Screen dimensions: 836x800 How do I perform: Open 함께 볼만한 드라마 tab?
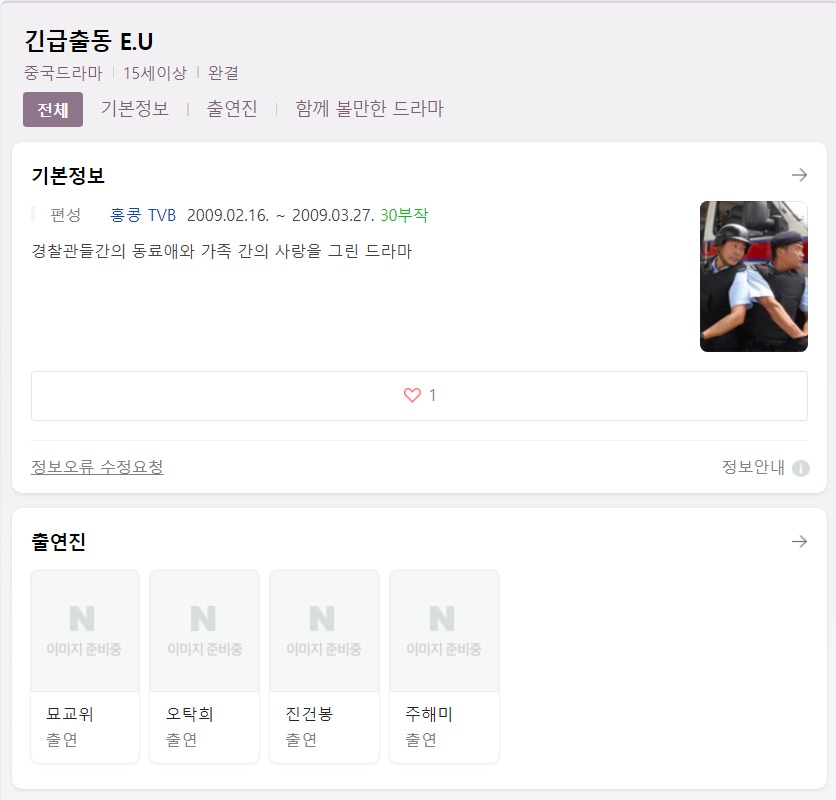click(369, 108)
